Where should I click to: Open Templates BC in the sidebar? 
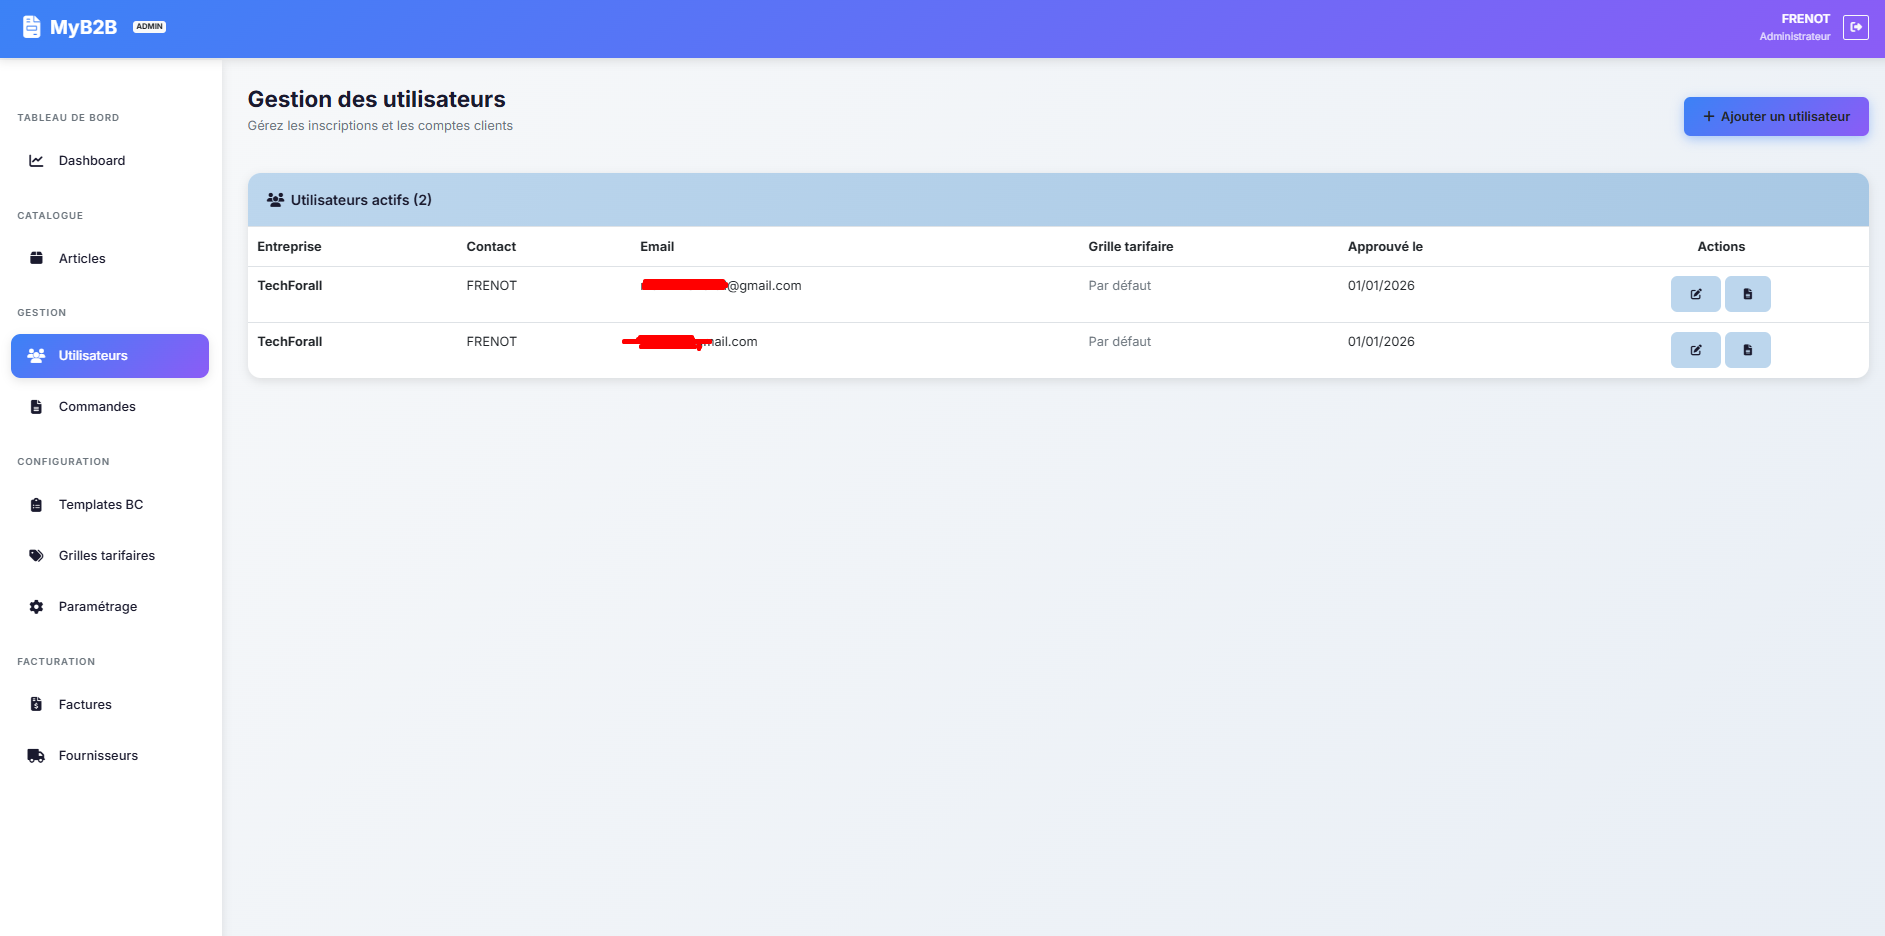(x=101, y=505)
